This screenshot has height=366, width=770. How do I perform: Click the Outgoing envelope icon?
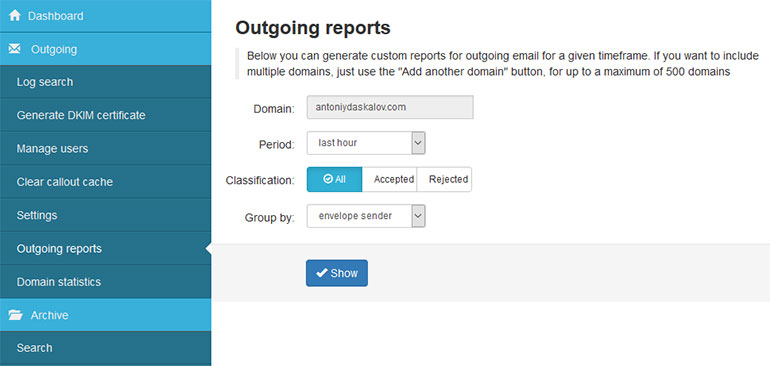coord(15,49)
